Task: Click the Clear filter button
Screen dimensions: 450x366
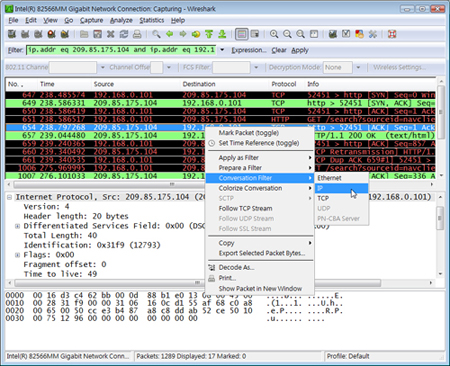Action: tap(279, 50)
